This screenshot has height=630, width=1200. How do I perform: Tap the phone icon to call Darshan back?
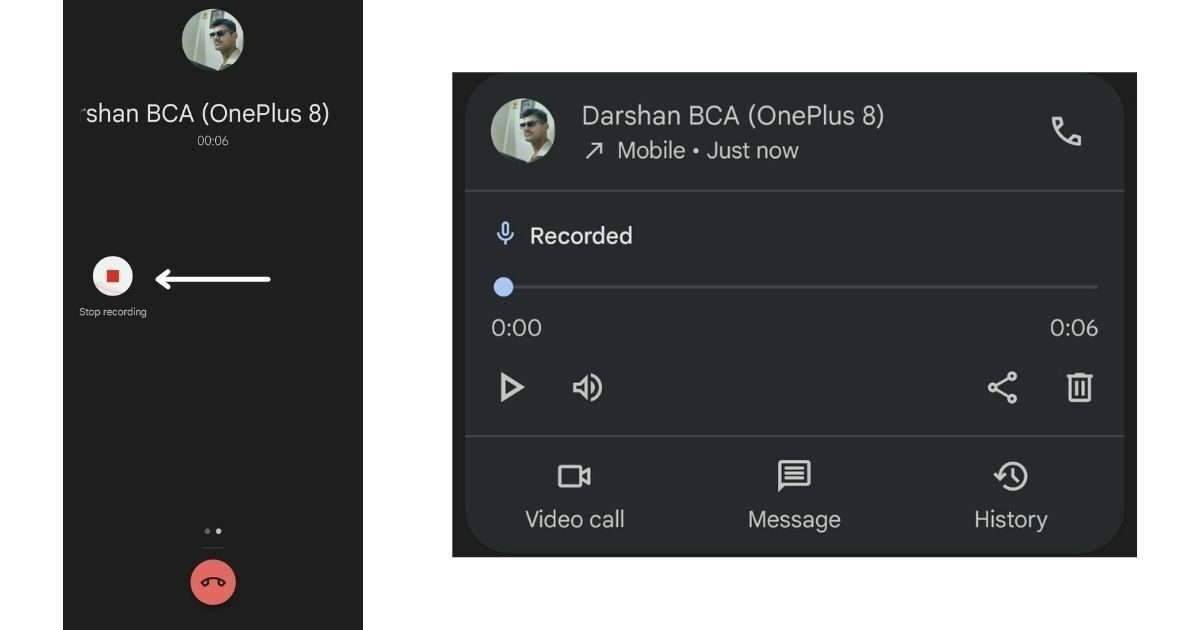pyautogui.click(x=1066, y=131)
